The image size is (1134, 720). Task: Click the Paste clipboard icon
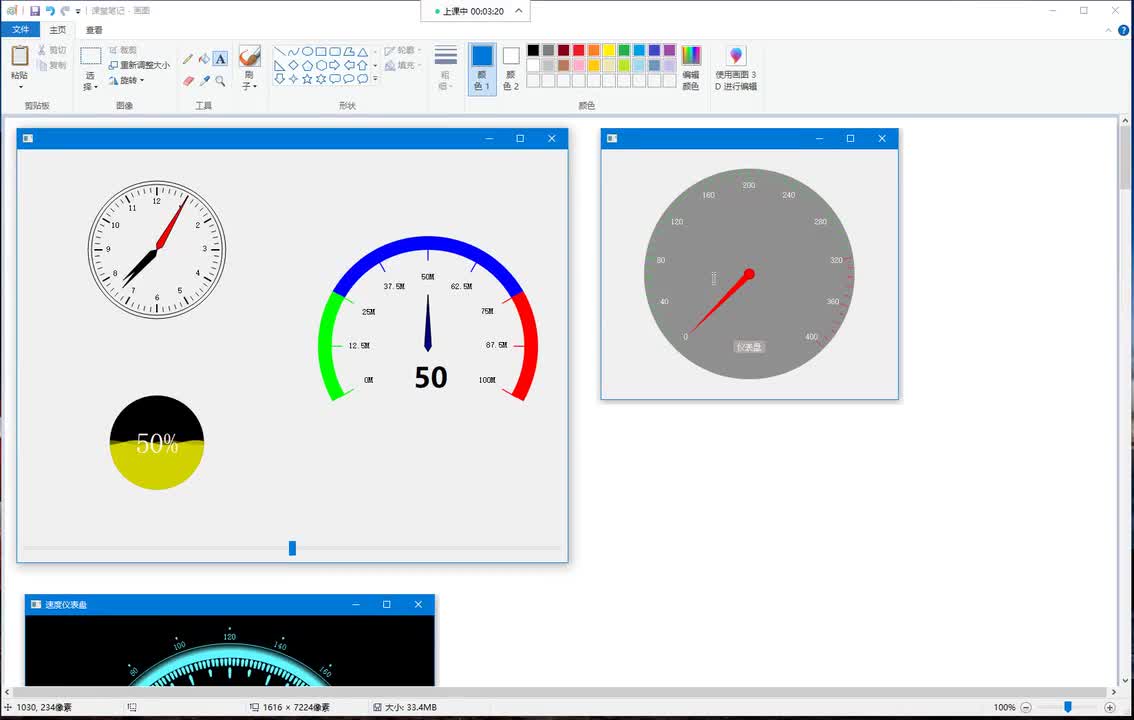(x=20, y=56)
